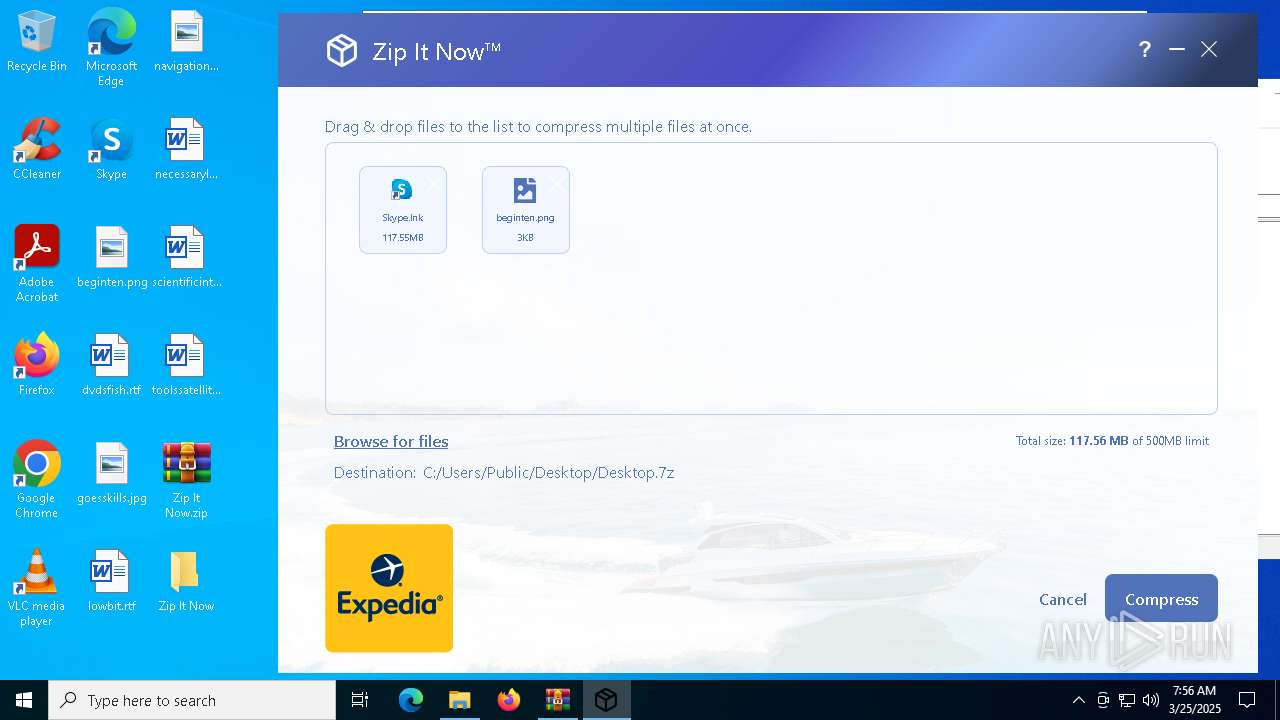The width and height of the screenshot is (1280, 720).
Task: Open the volume tray icon
Action: click(1151, 700)
